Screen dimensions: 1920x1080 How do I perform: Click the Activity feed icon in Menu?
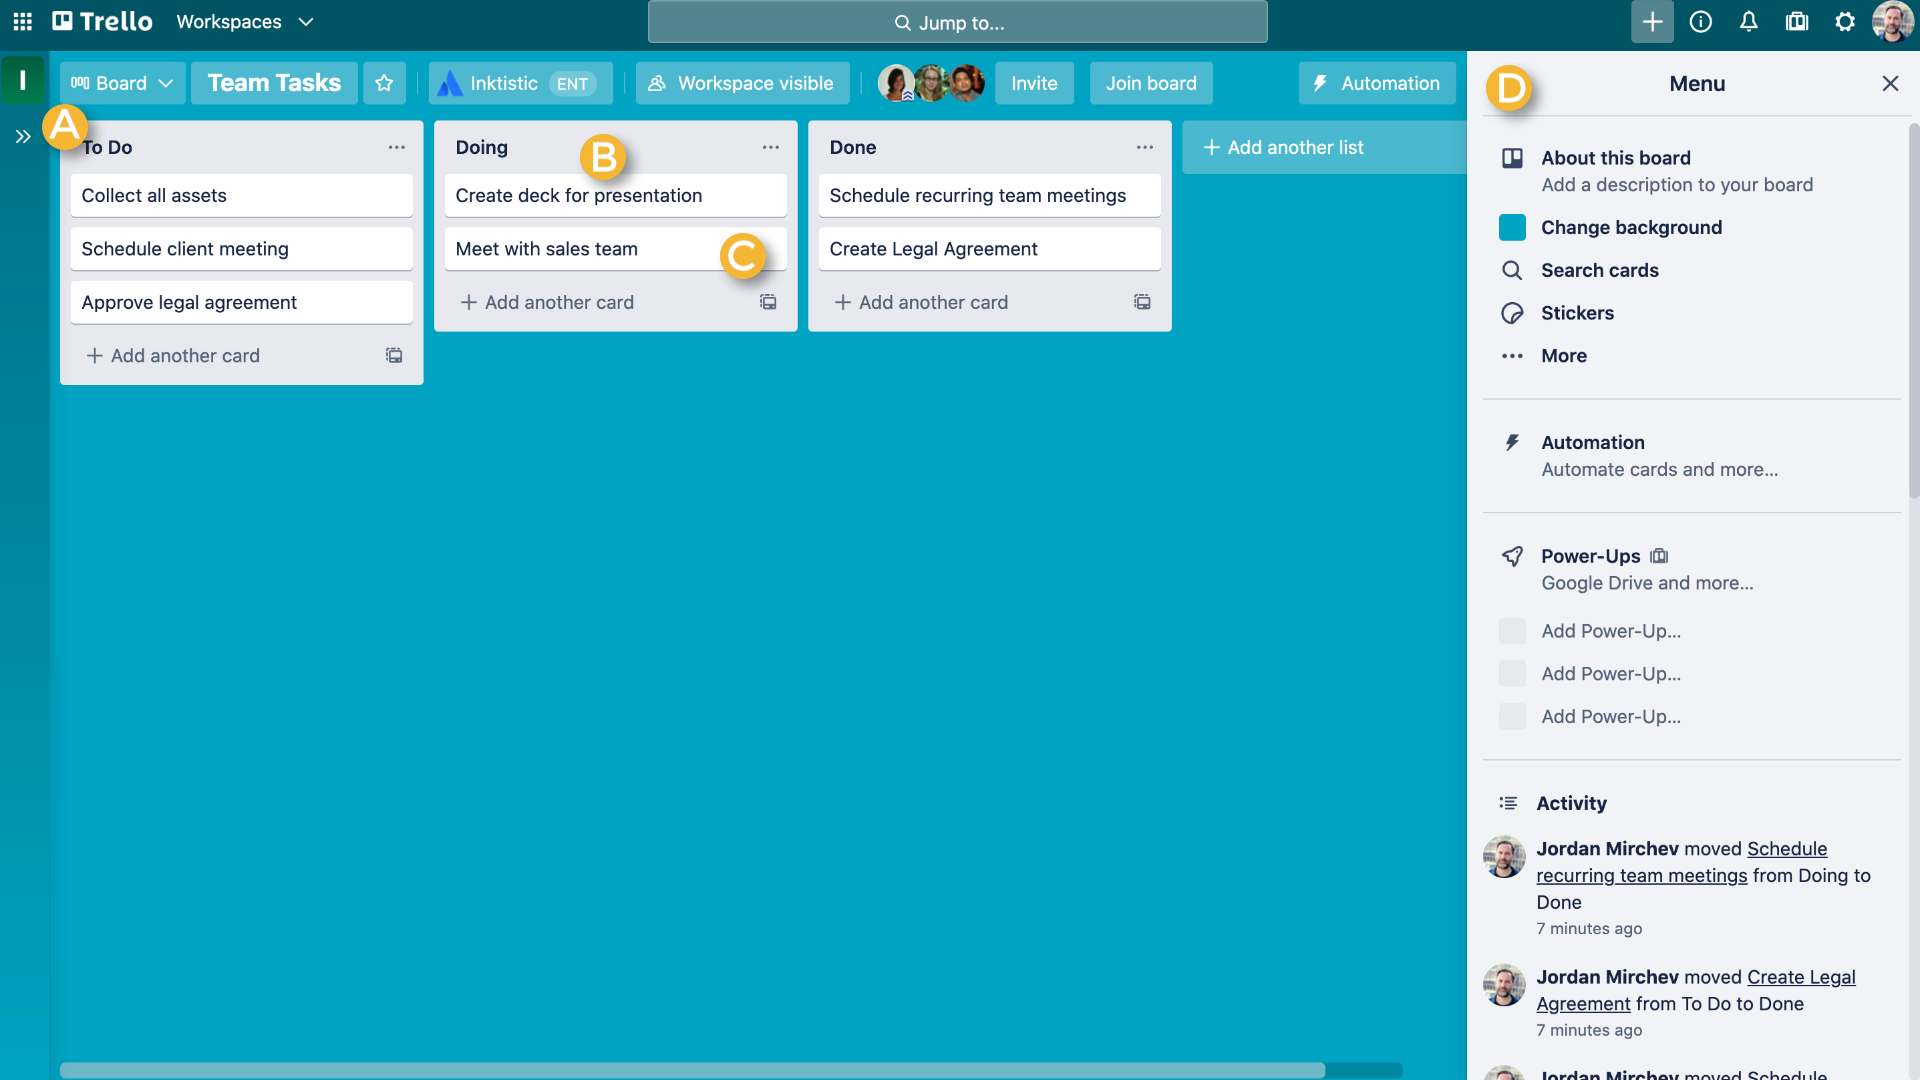(1509, 803)
